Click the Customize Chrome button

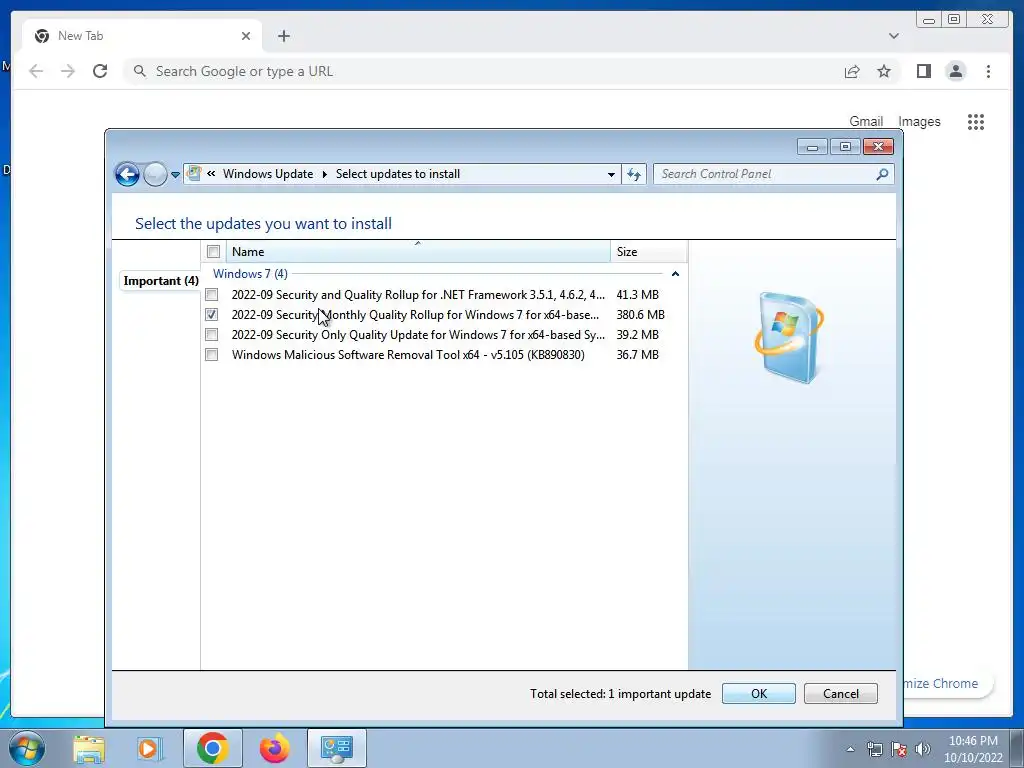(x=950, y=683)
